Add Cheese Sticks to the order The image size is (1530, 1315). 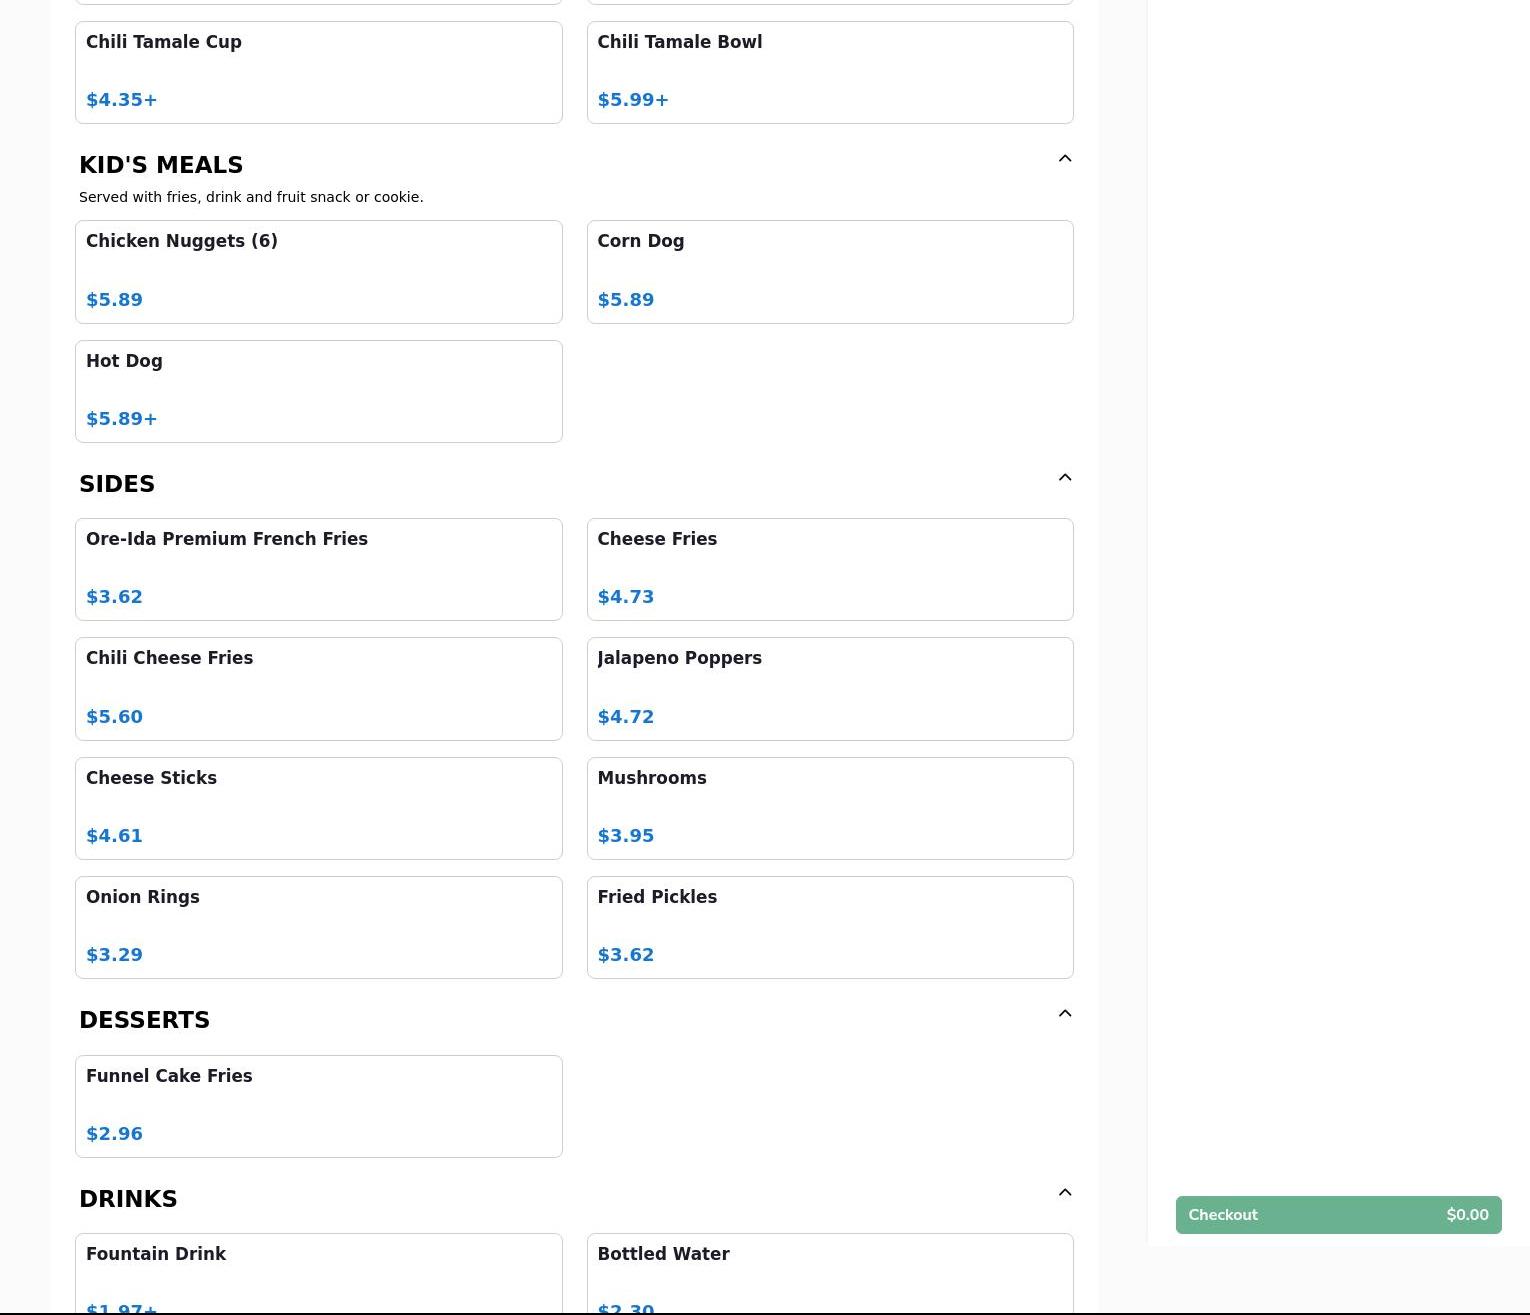click(318, 808)
